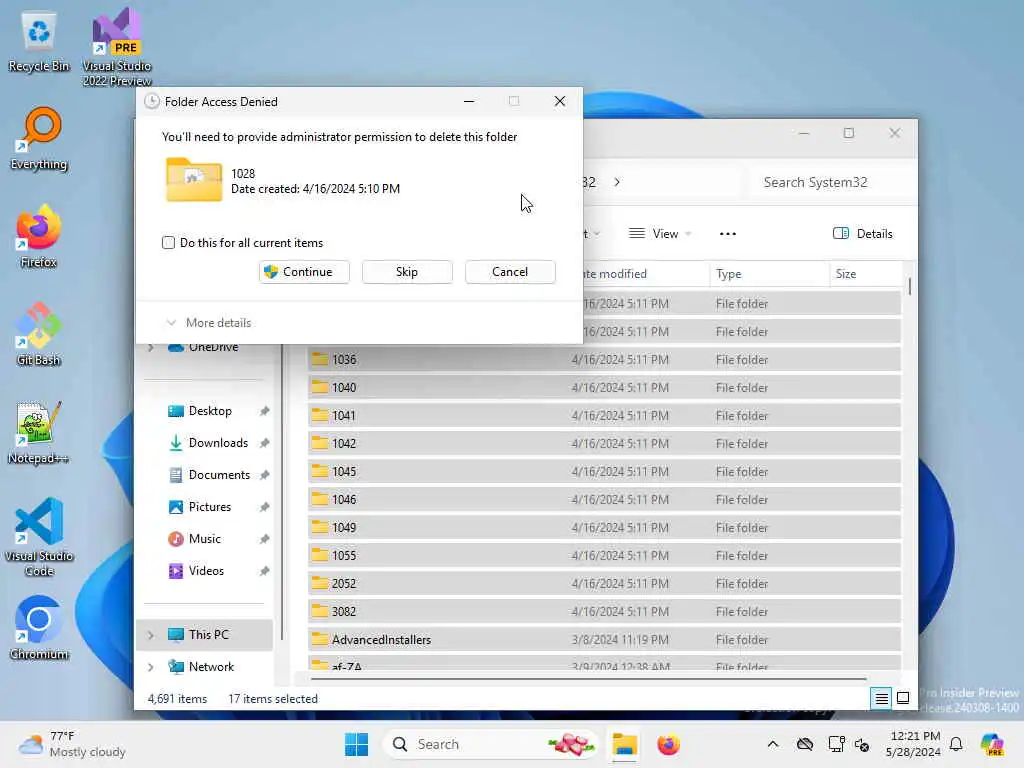This screenshot has height=768, width=1024.
Task: Click Continue in Folder Access Denied
Action: click(304, 272)
